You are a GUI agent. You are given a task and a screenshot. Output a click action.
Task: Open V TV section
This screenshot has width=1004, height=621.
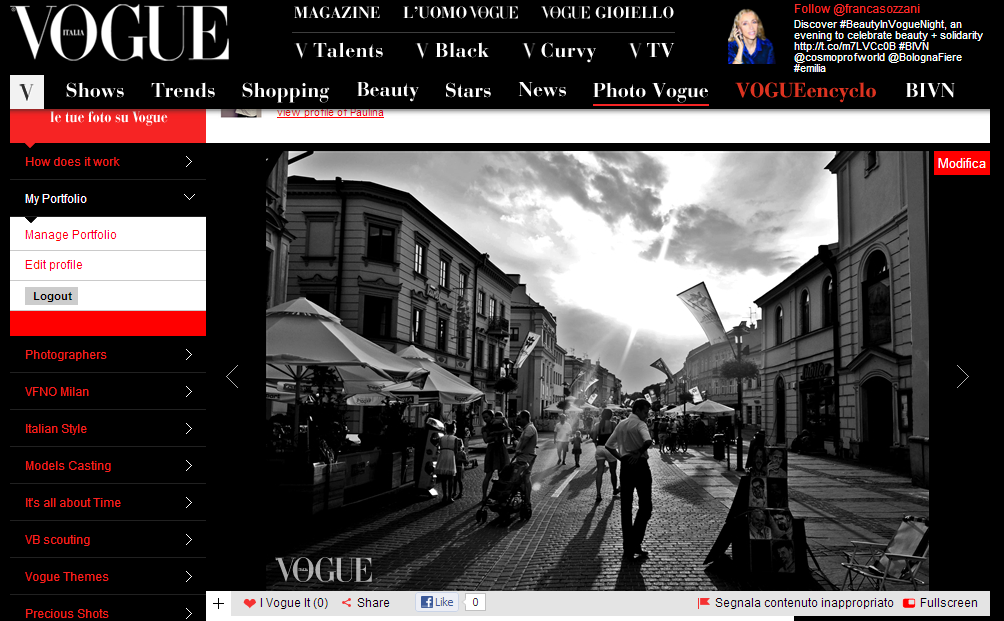click(652, 51)
